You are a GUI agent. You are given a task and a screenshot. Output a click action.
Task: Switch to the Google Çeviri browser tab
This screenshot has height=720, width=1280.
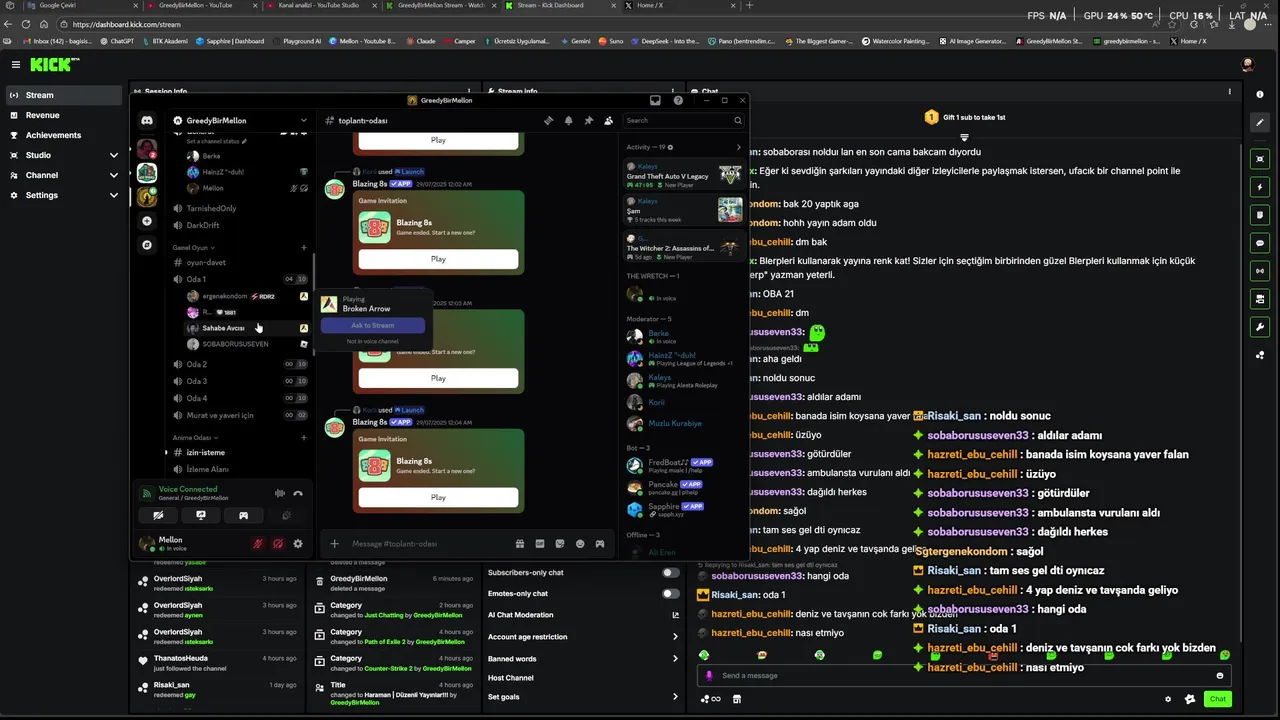[85, 5]
